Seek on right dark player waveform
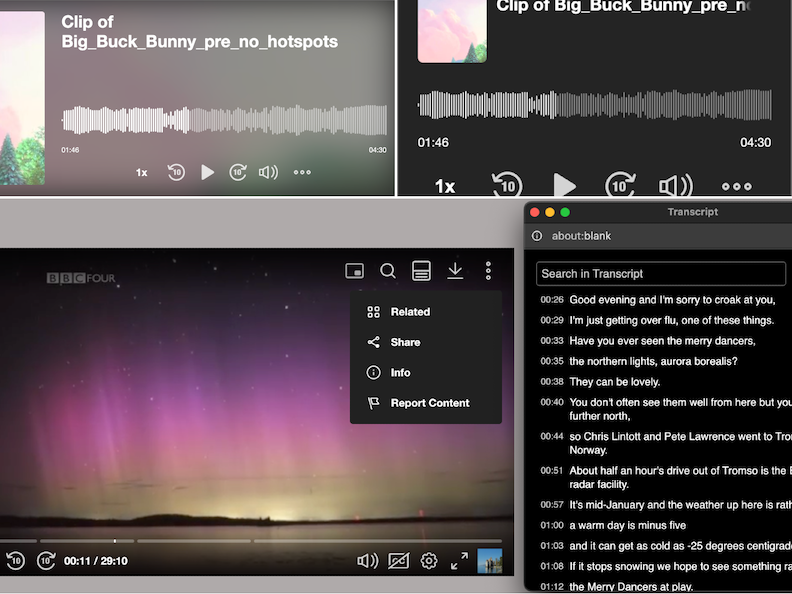This screenshot has width=792, height=594. point(595,105)
